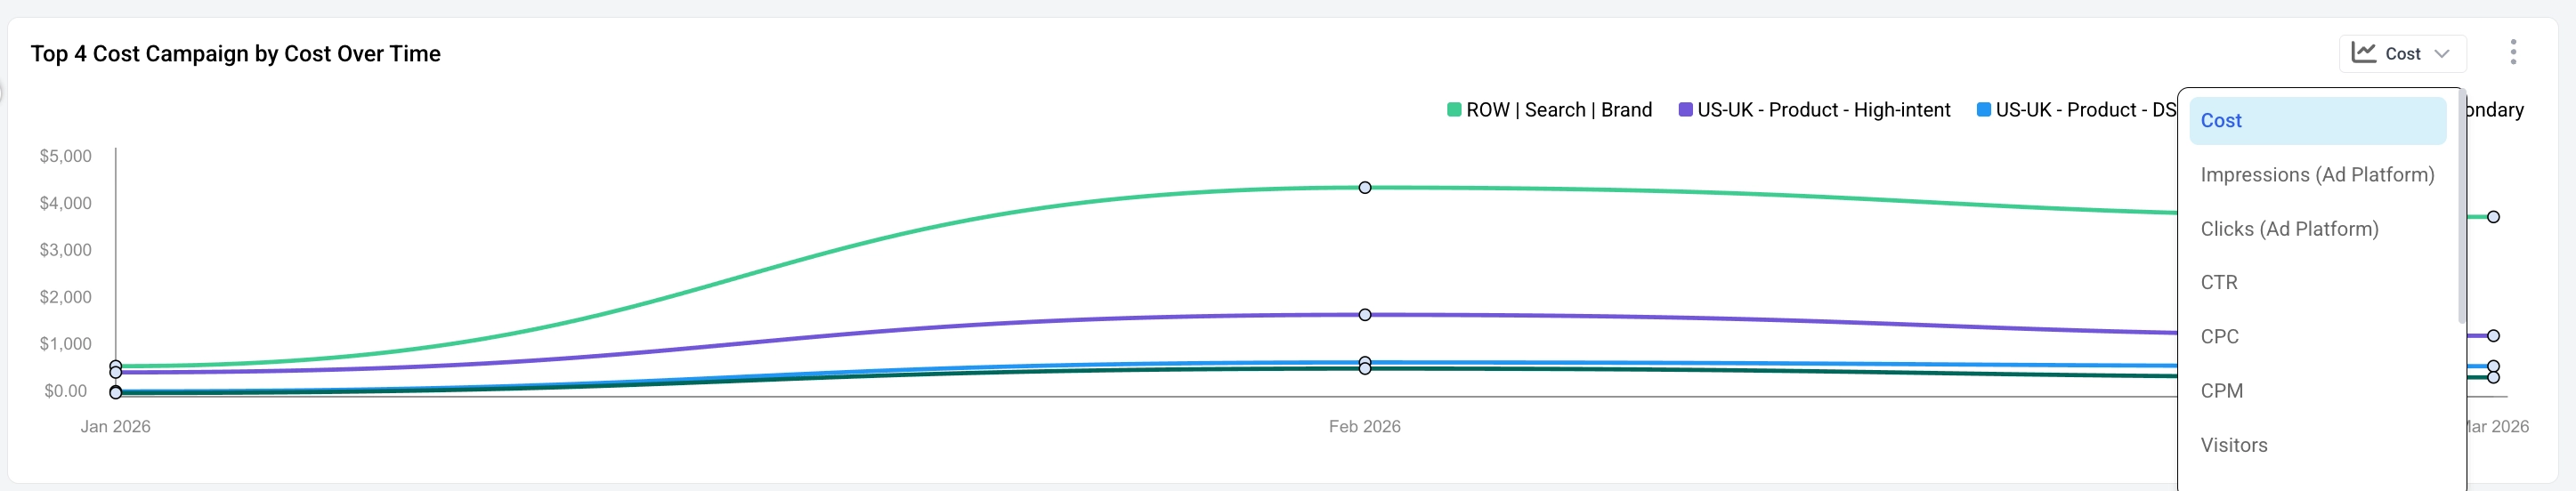This screenshot has width=2576, height=491.
Task: Toggle the US-UK - Product - DS series label
Action: 2085,110
